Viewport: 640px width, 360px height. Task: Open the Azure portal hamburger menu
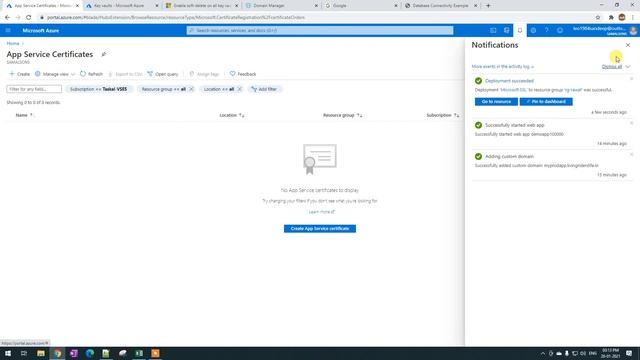click(8, 30)
